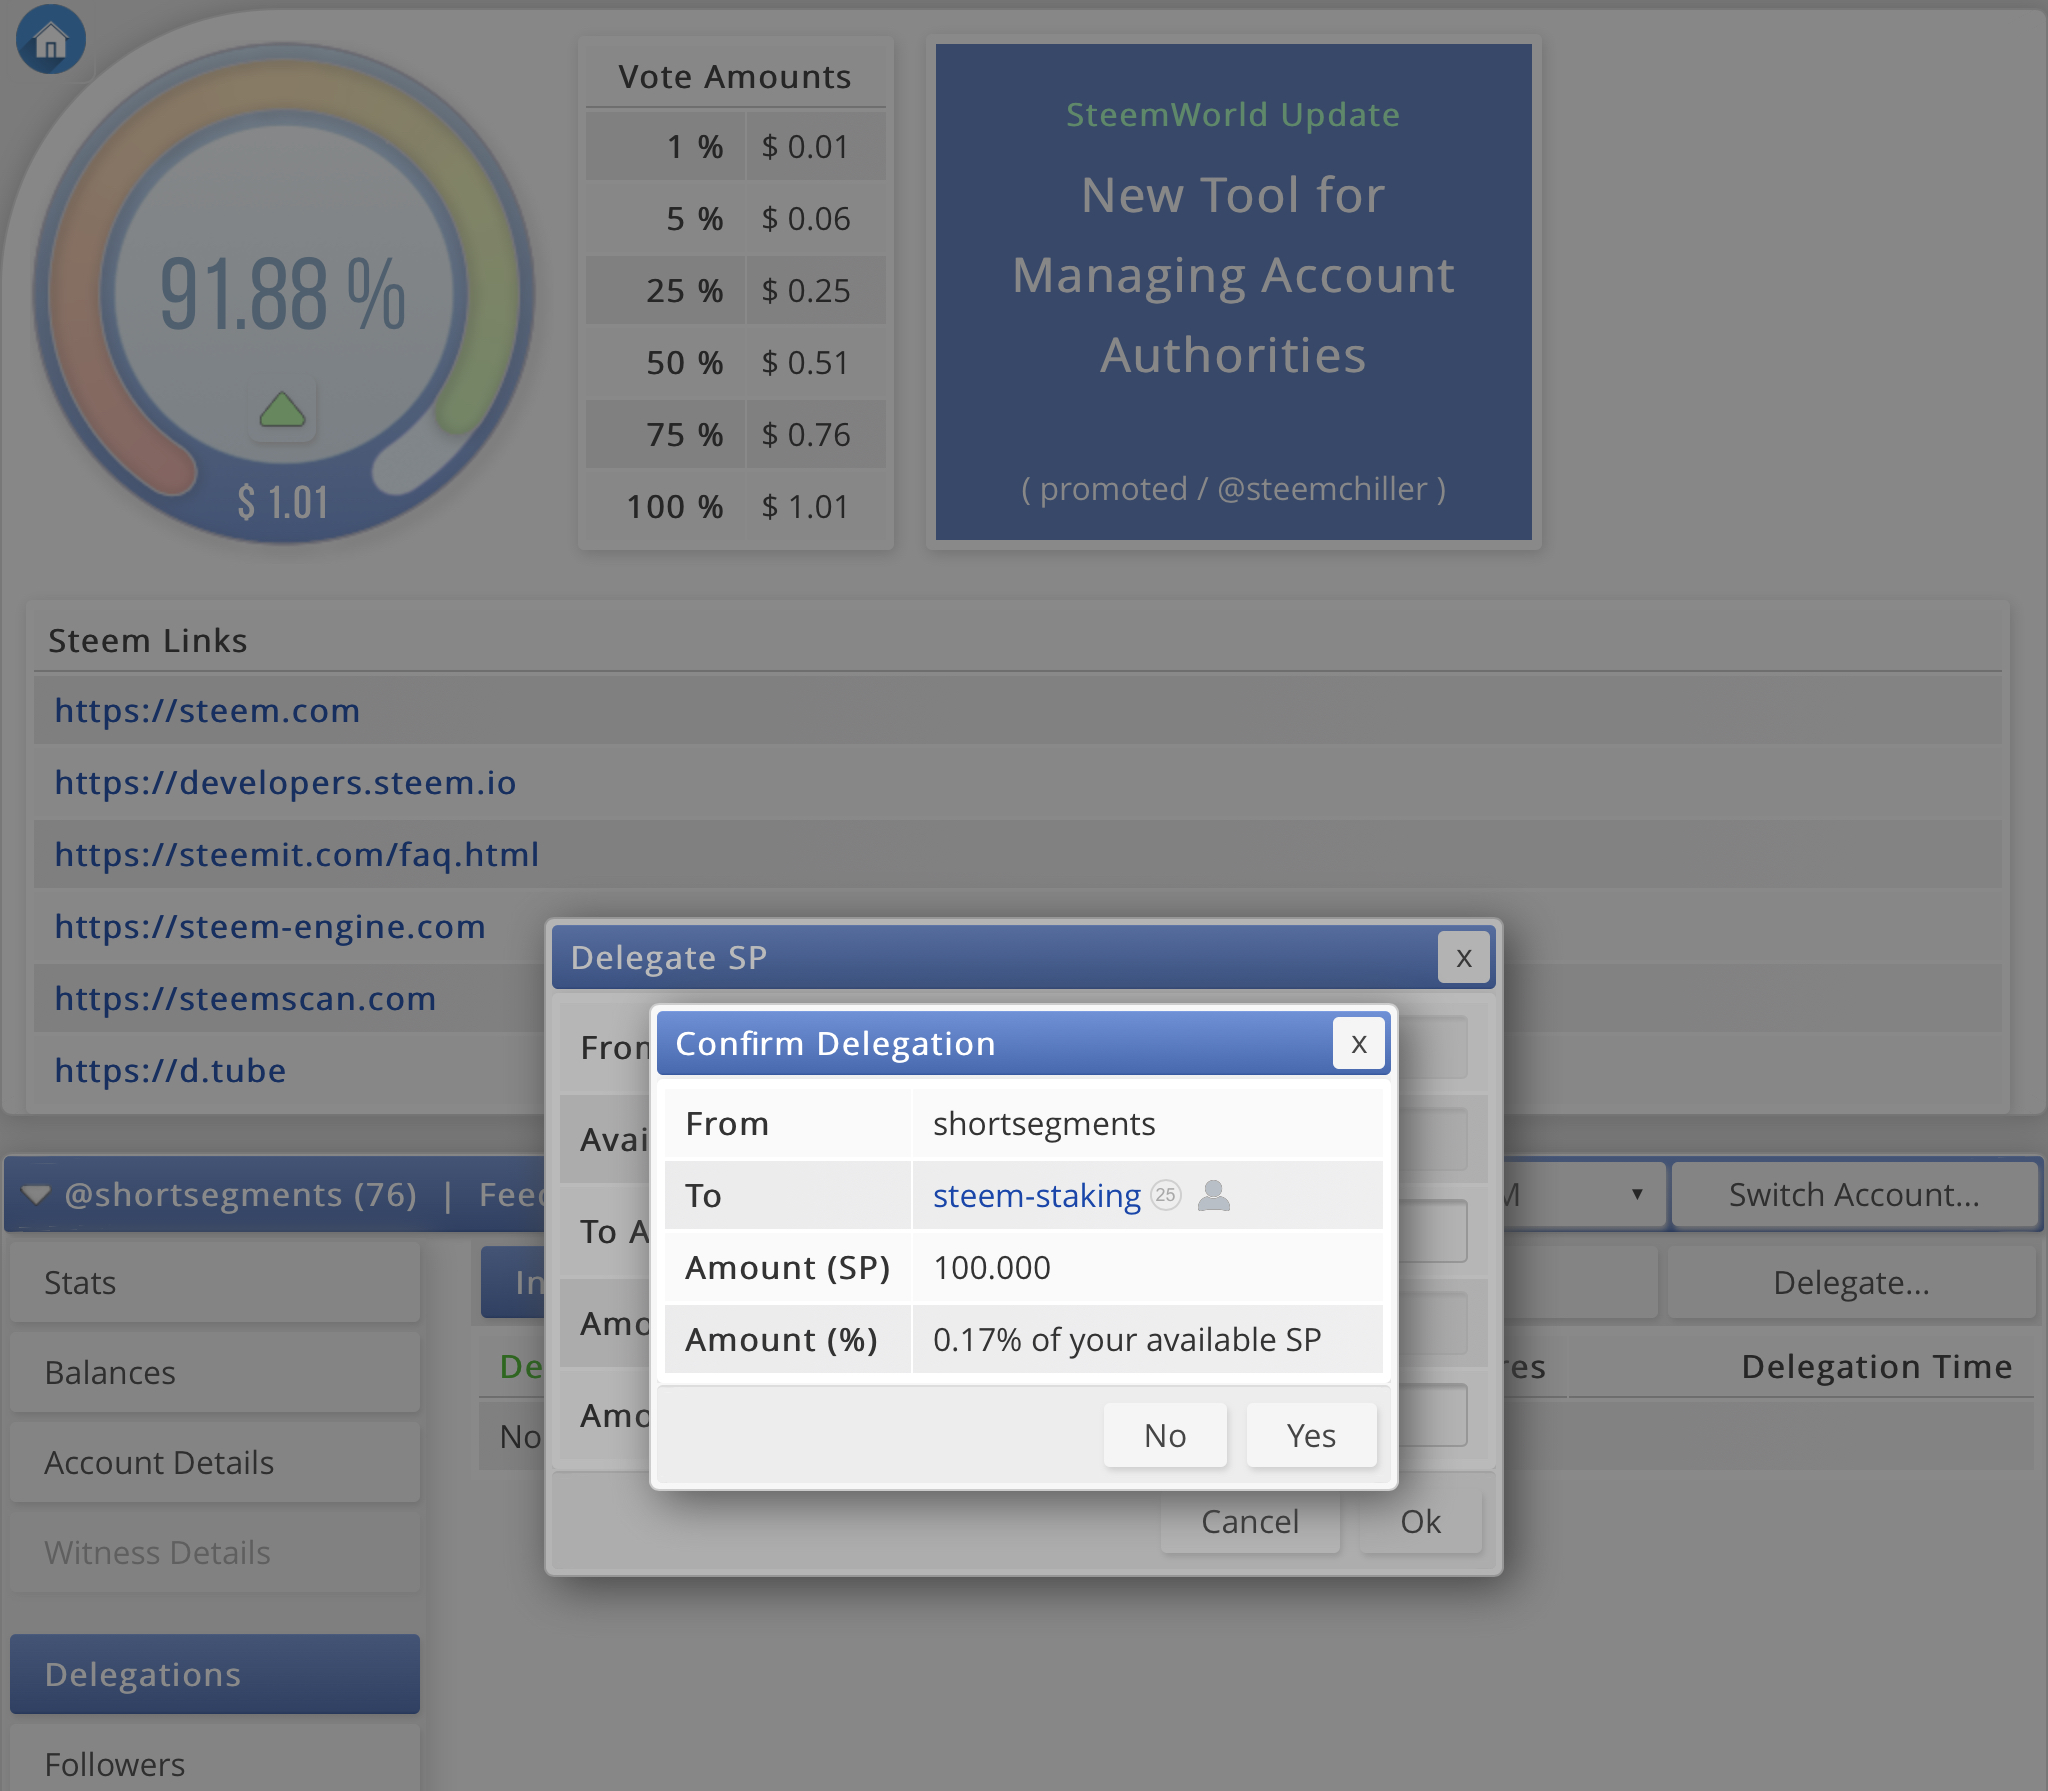This screenshot has width=2048, height=1791.
Task: Click the user profile icon beside steem-staking
Action: click(x=1213, y=1195)
